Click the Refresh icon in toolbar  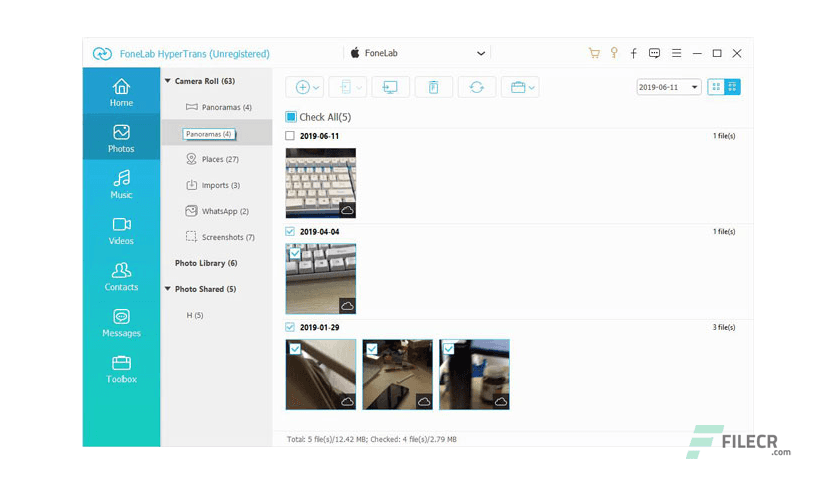point(477,87)
